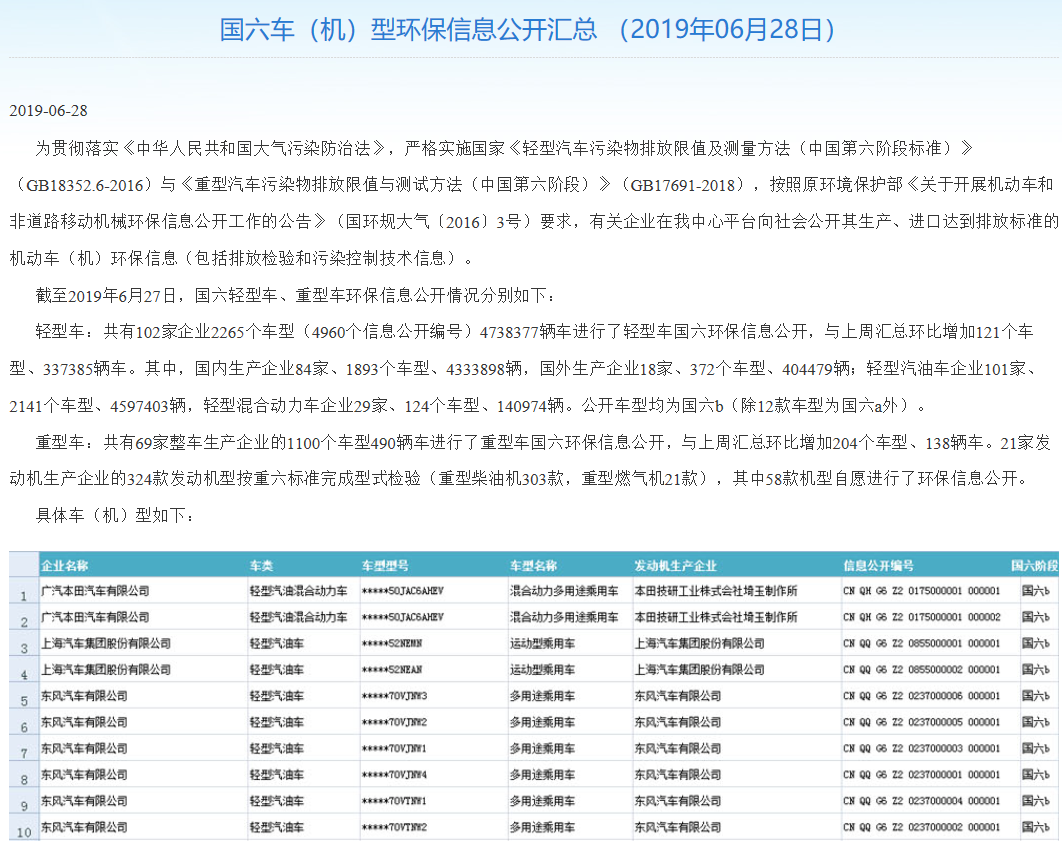Click 广汽本田汽车有限公司 in row 2
Image resolution: width=1062 pixels, height=841 pixels.
[95, 617]
